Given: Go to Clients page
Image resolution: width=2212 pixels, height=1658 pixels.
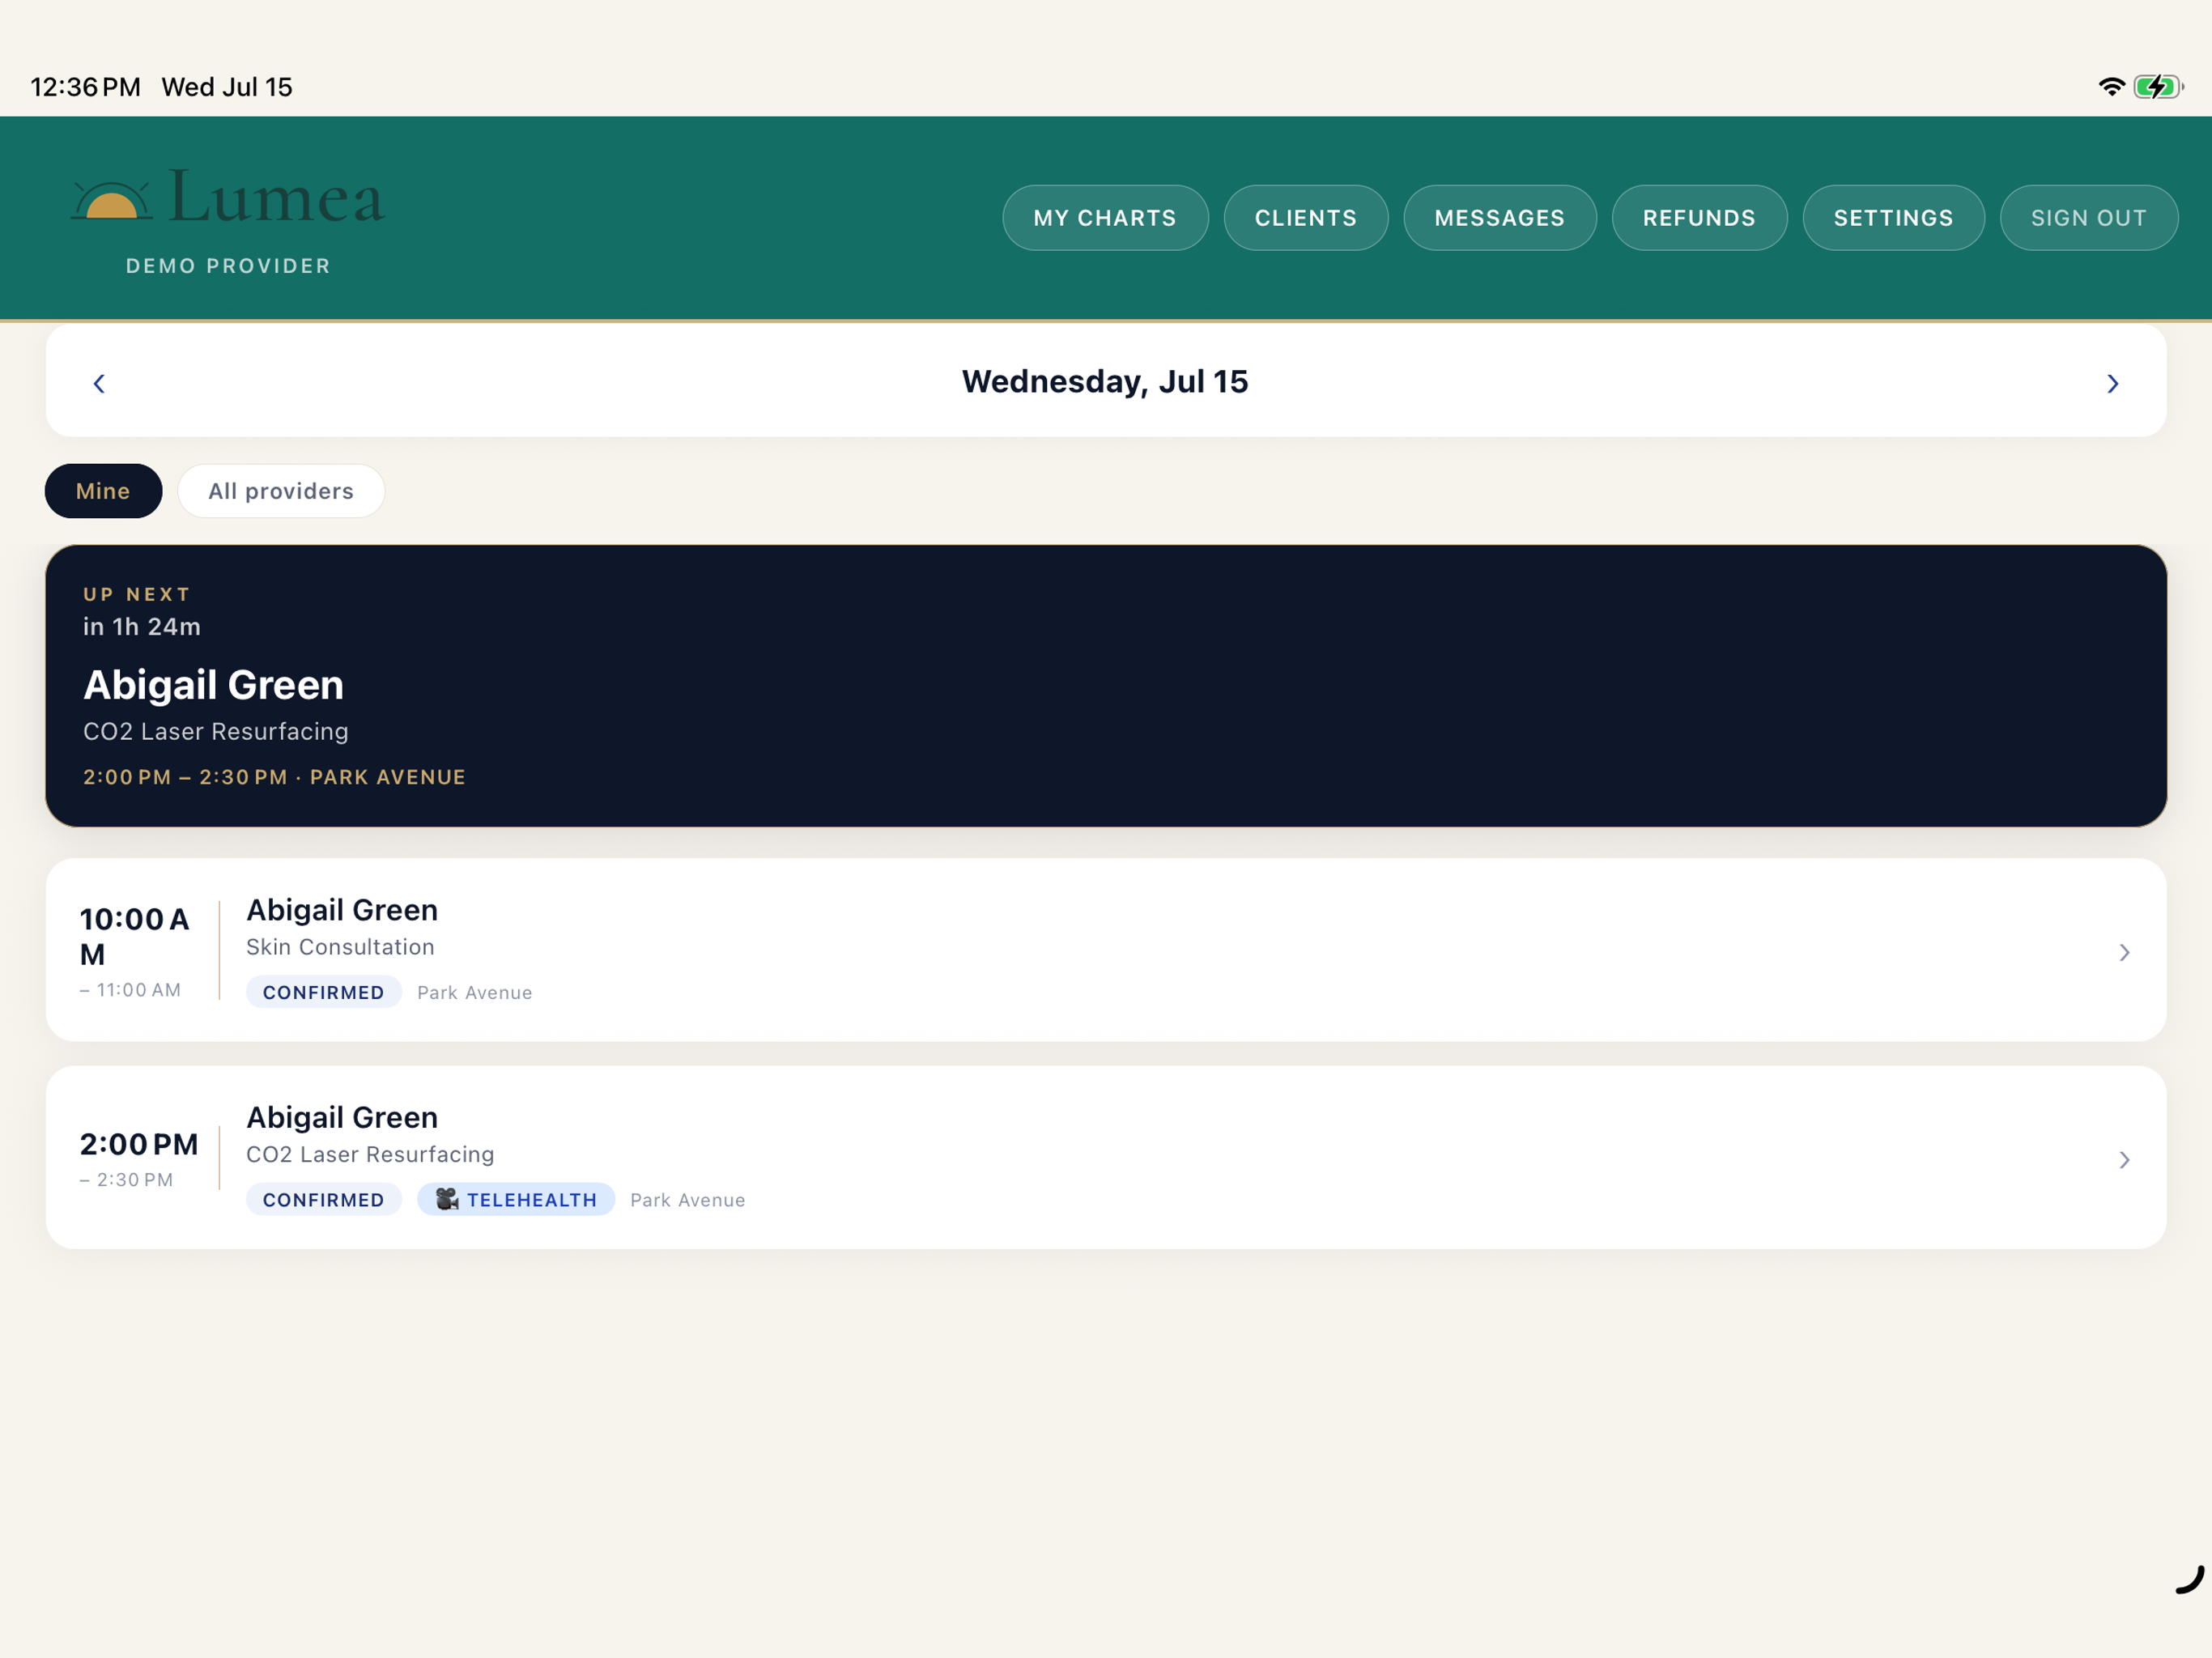Looking at the screenshot, I should click(x=1306, y=218).
